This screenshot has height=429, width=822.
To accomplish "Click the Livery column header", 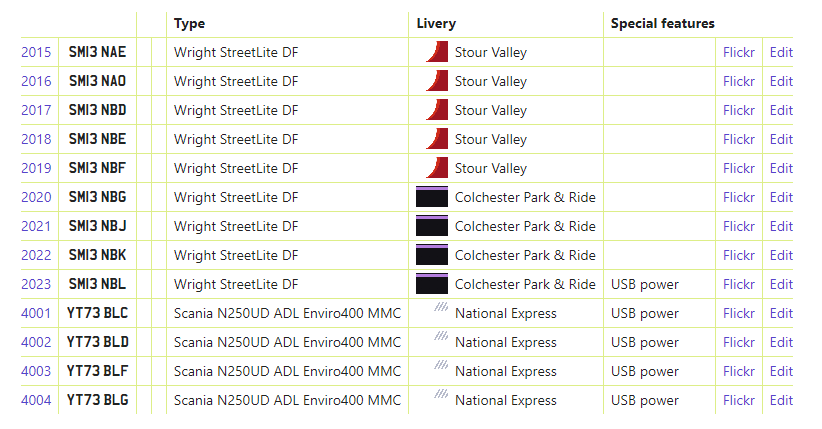I will pyautogui.click(x=436, y=23).
